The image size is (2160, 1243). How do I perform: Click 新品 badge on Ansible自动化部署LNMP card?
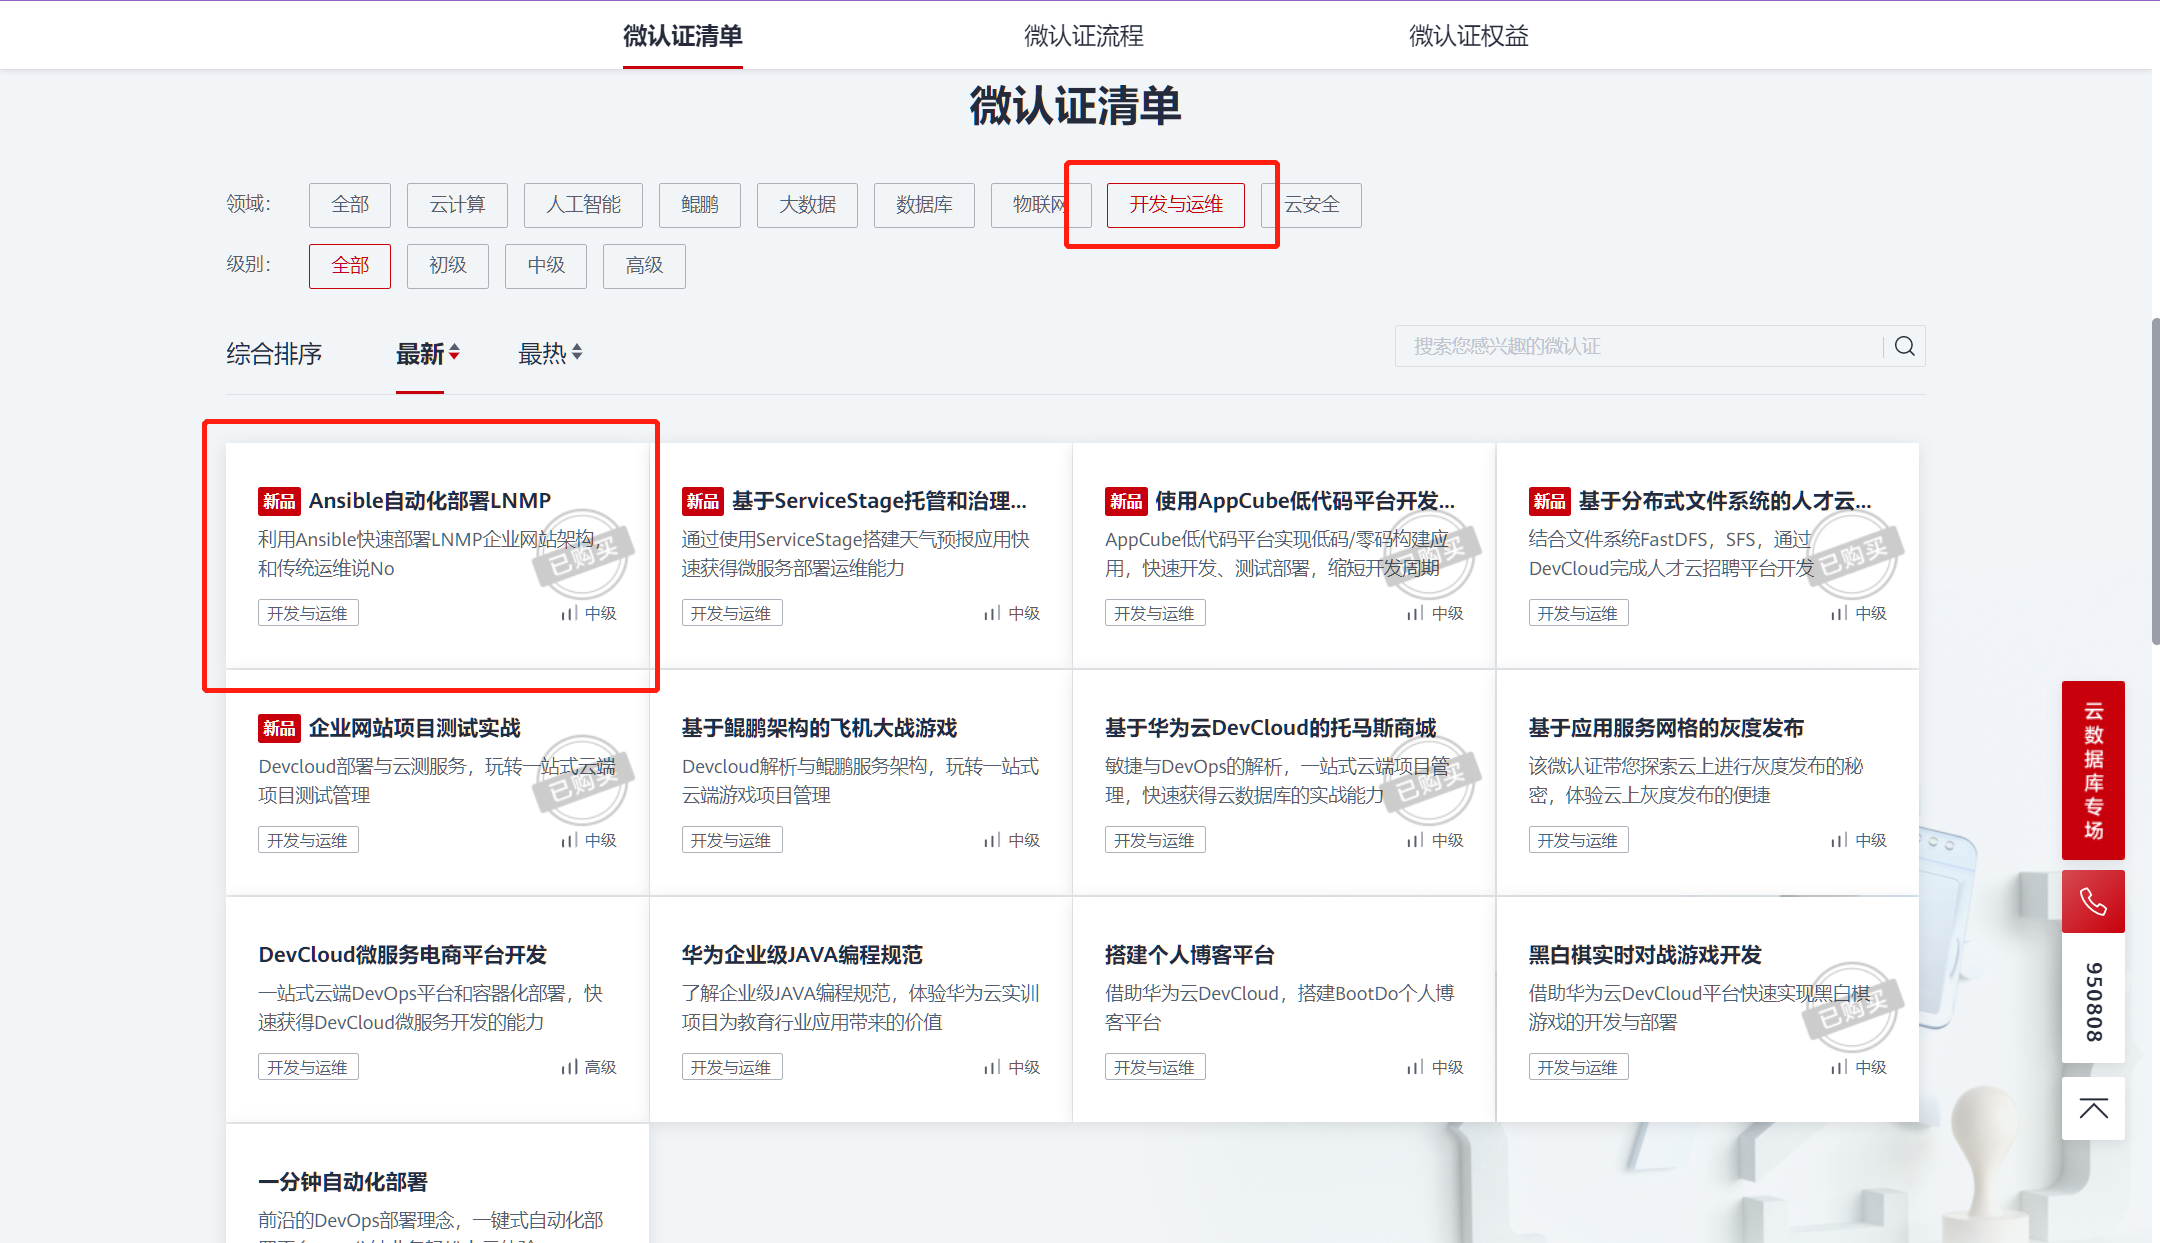pos(279,501)
